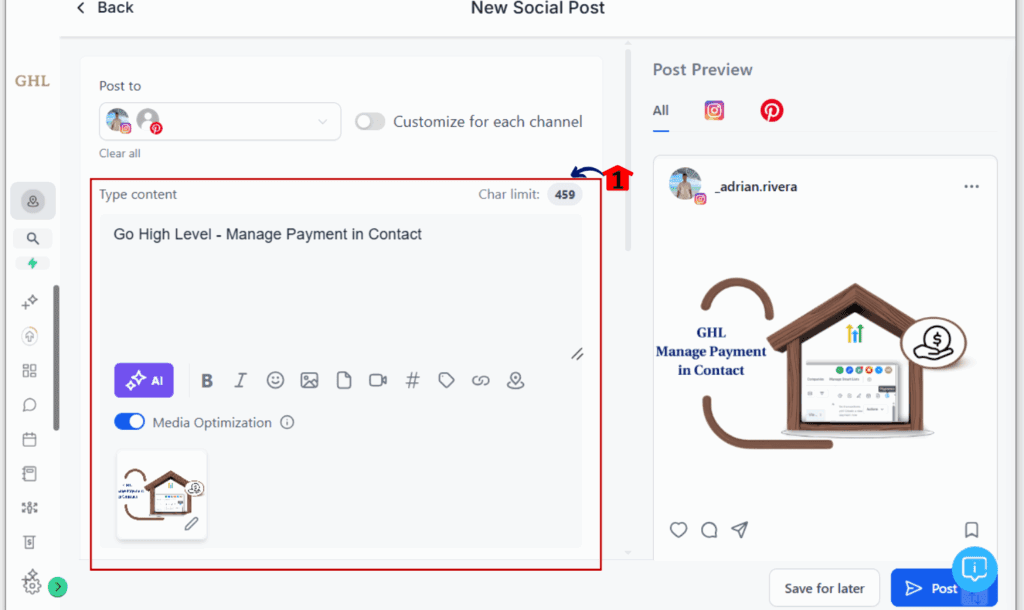Click inside the post content text area
The width and height of the screenshot is (1024, 610).
tap(341, 287)
